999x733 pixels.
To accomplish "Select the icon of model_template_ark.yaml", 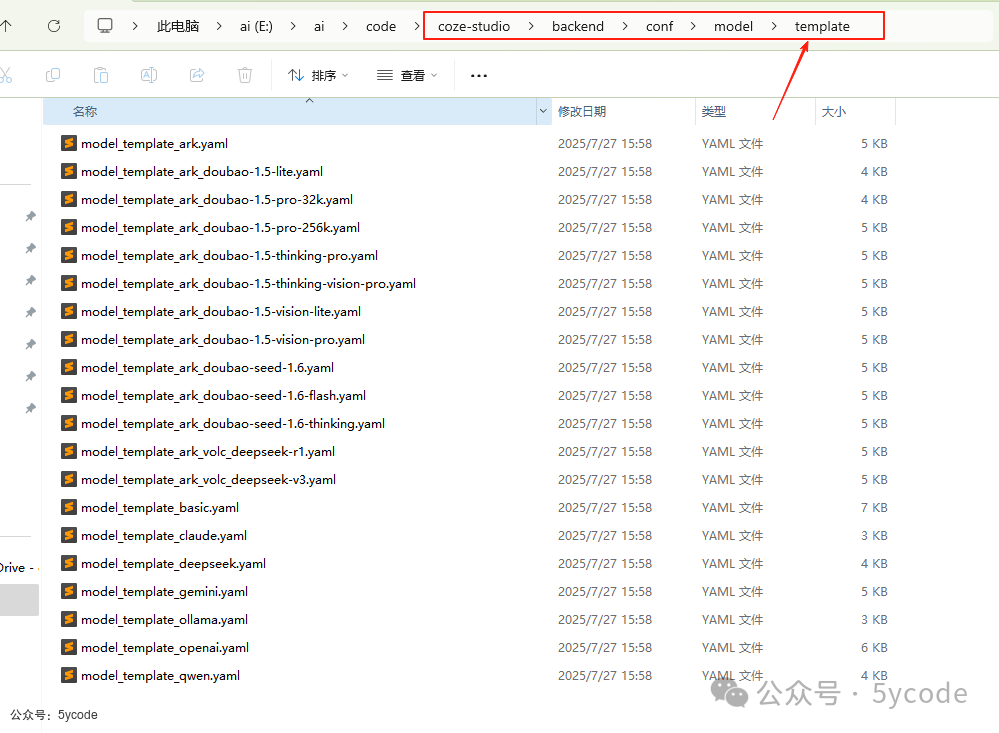I will click(69, 143).
